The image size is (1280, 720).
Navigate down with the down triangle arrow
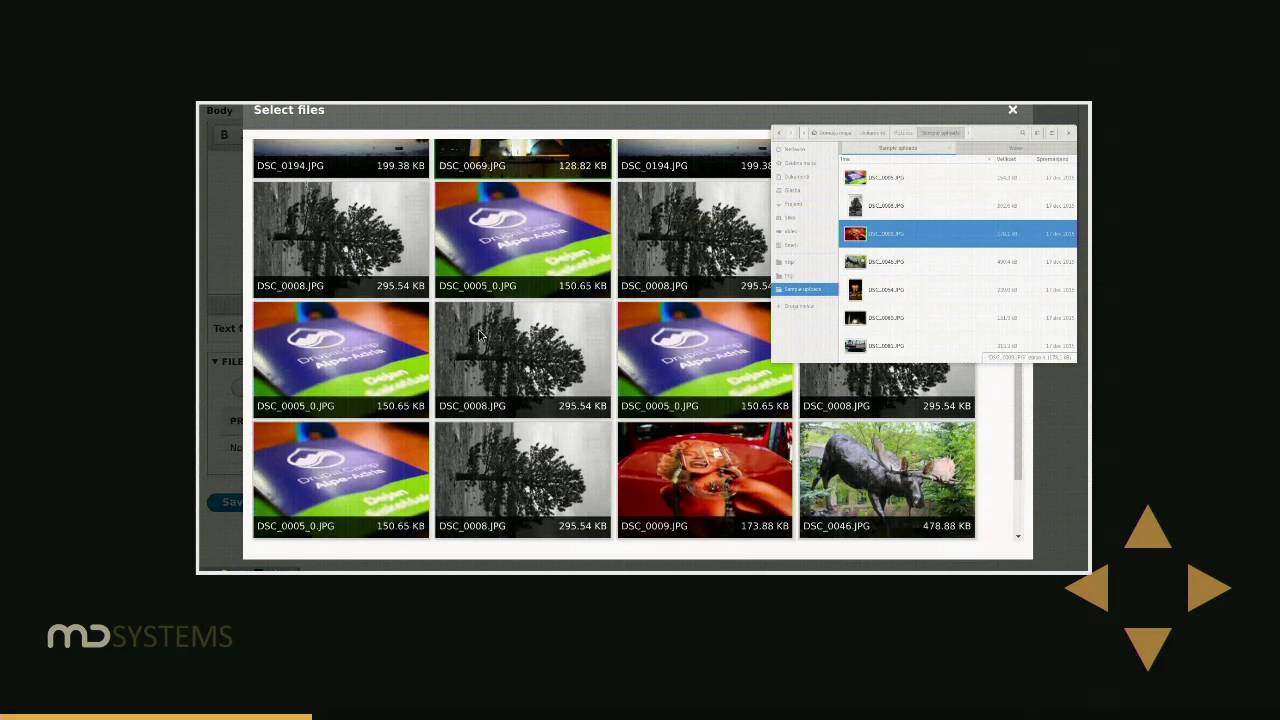point(1148,649)
